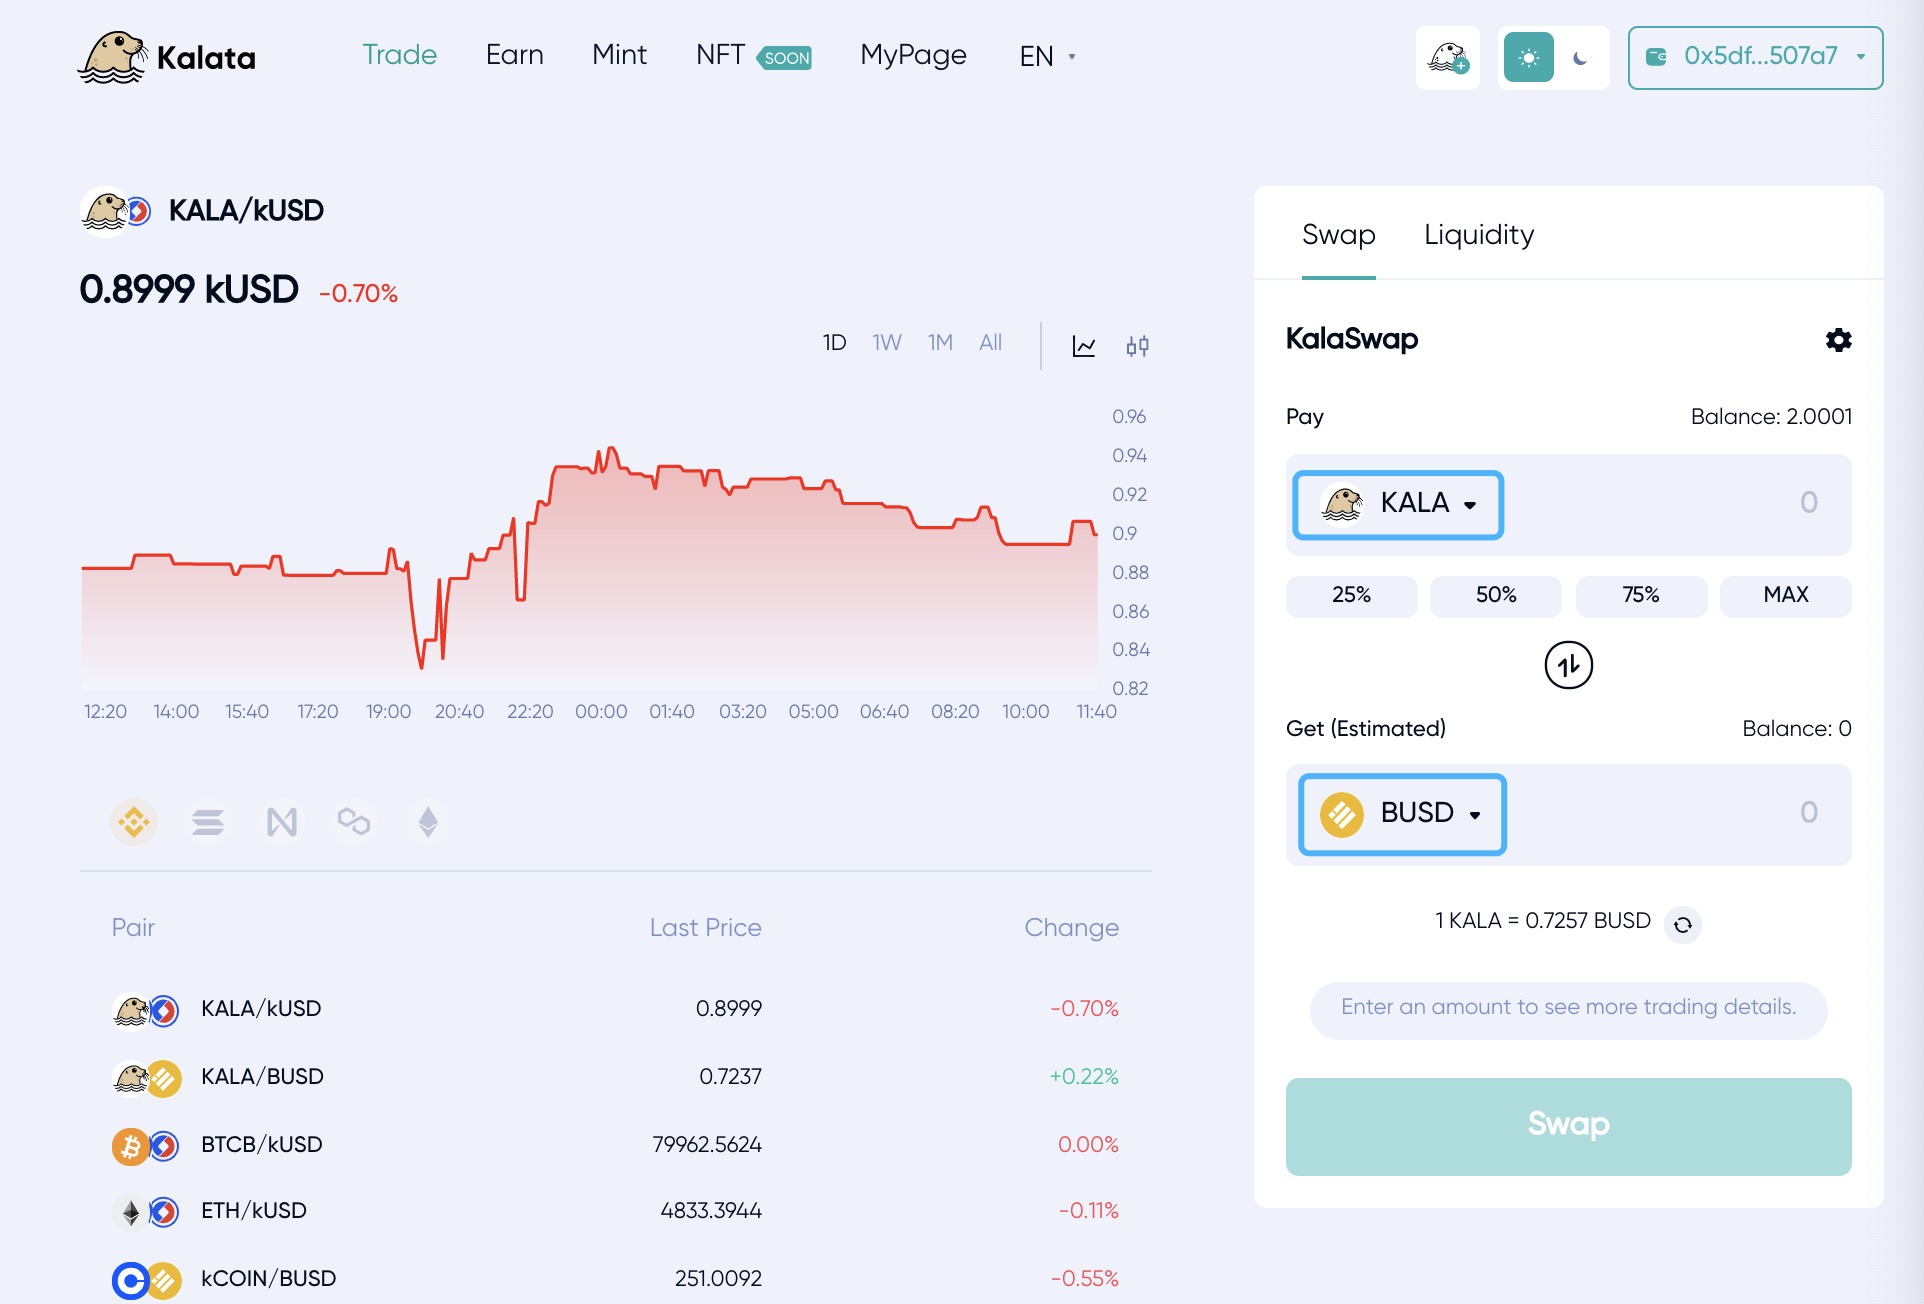The height and width of the screenshot is (1304, 1924).
Task: Enable dark mode with moon toggle
Action: click(1580, 58)
